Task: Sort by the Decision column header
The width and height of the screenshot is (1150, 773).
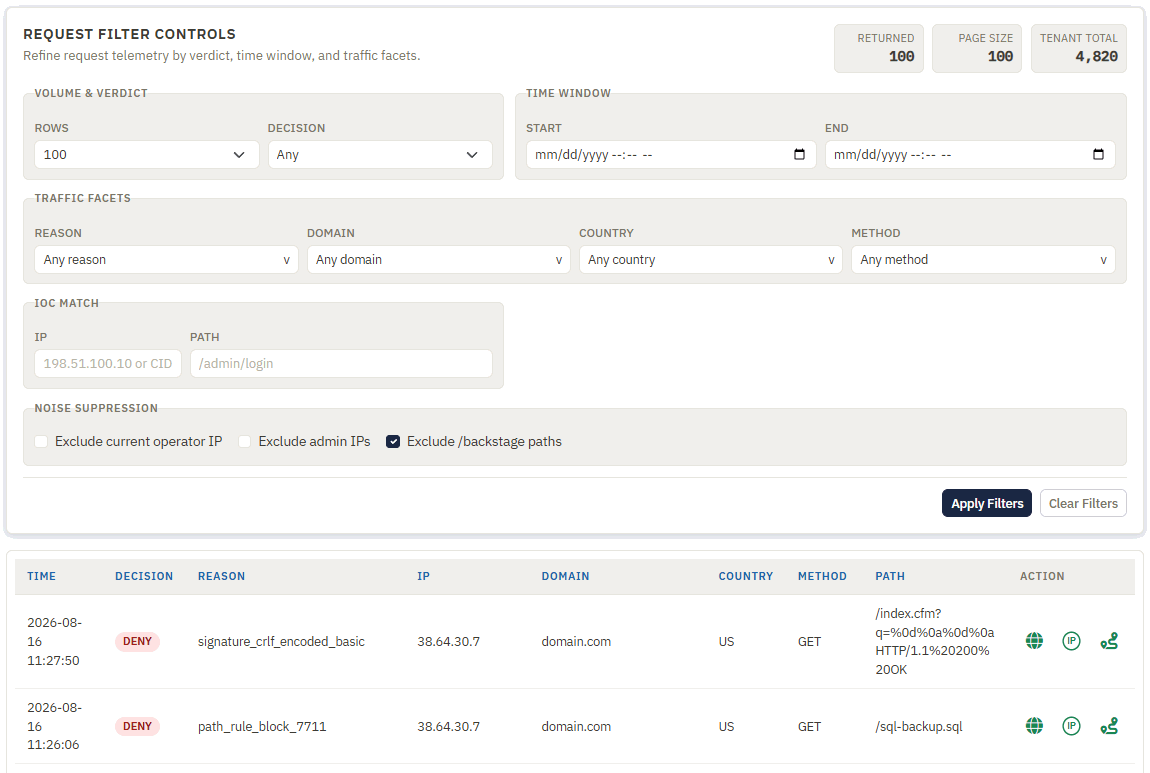Action: (144, 576)
